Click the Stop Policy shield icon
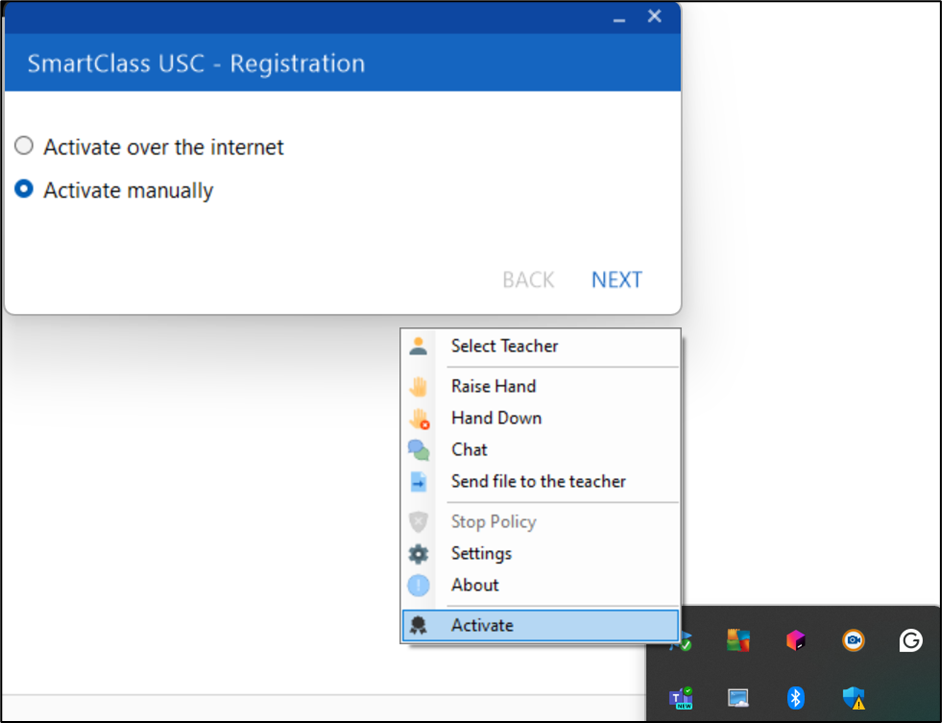Image resolution: width=942 pixels, height=723 pixels. [419, 522]
